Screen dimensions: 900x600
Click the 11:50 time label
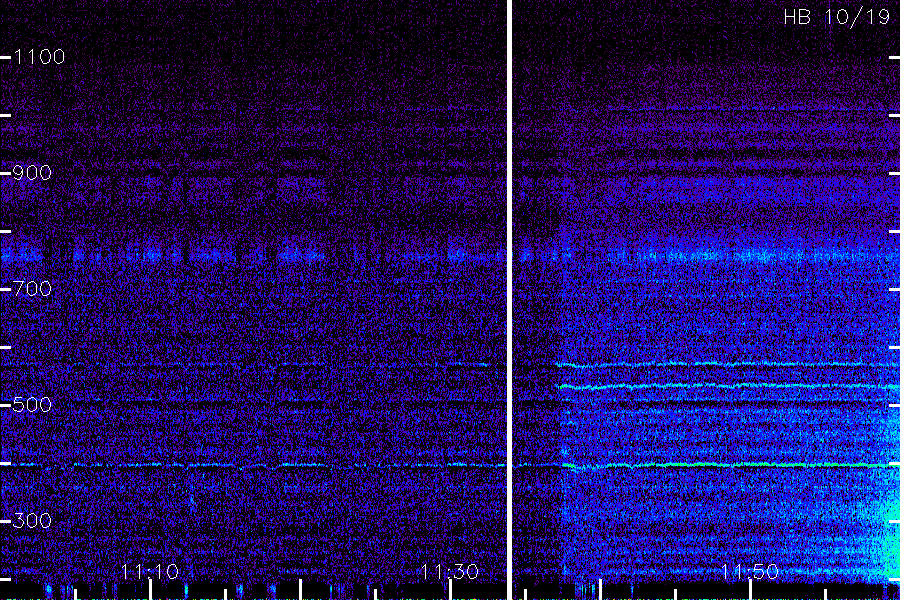click(749, 571)
